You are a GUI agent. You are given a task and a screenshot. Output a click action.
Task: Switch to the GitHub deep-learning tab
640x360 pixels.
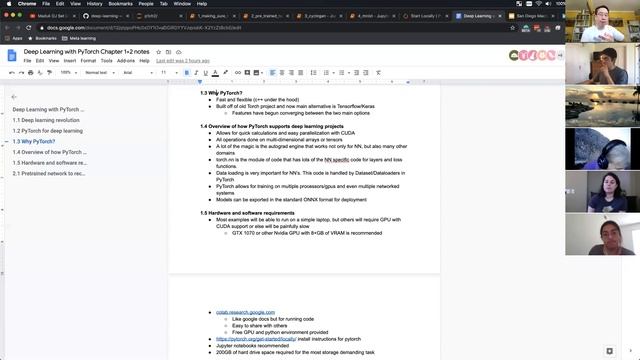coord(105,16)
